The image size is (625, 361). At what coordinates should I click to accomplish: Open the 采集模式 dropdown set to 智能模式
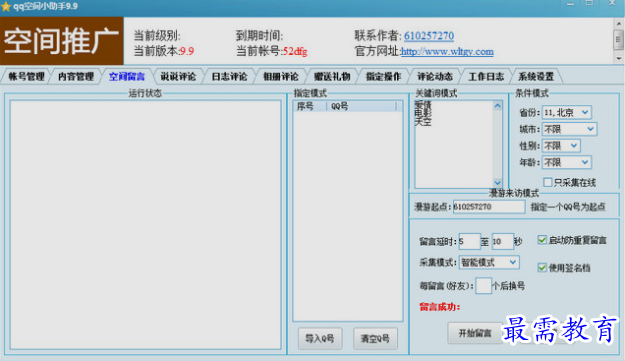pos(489,262)
